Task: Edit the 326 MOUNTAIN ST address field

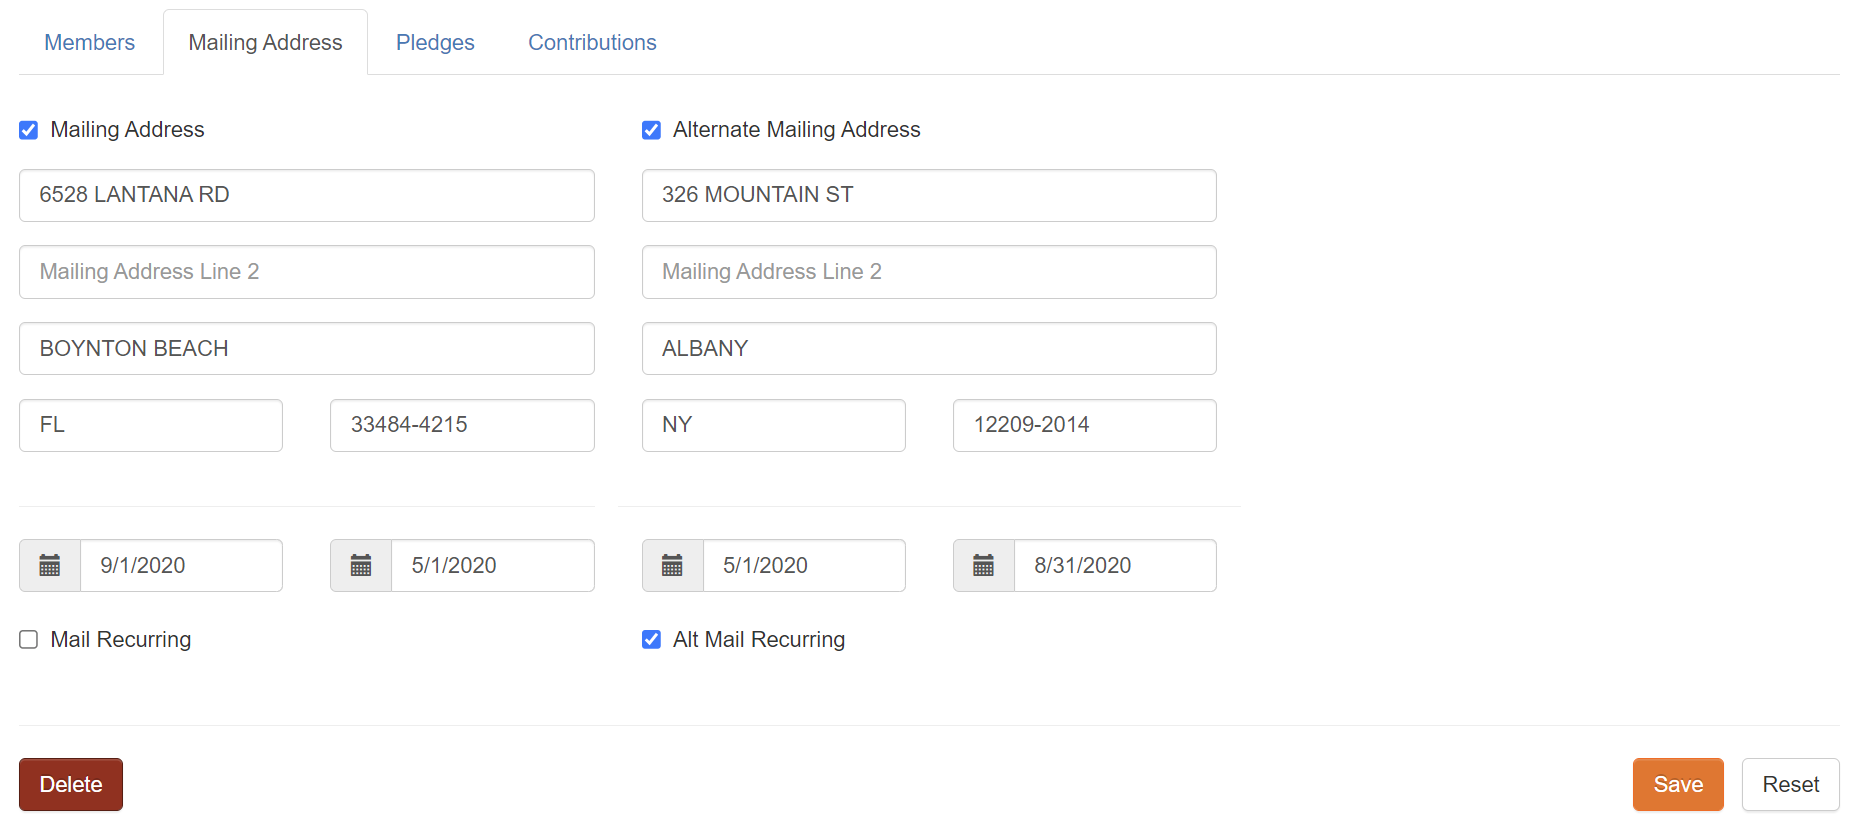Action: [929, 195]
